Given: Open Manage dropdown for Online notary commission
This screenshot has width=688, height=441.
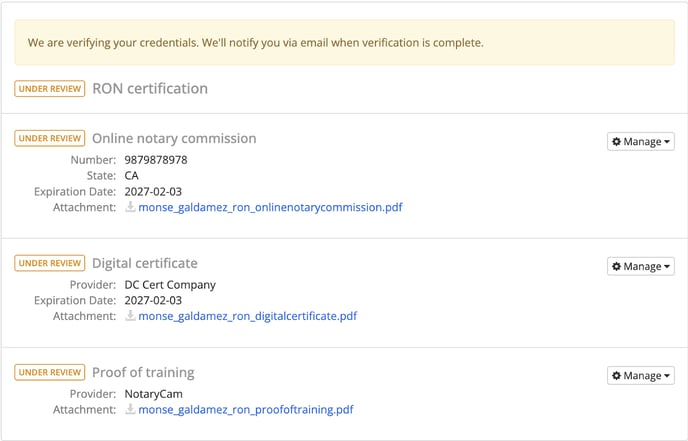Looking at the screenshot, I should tap(641, 141).
